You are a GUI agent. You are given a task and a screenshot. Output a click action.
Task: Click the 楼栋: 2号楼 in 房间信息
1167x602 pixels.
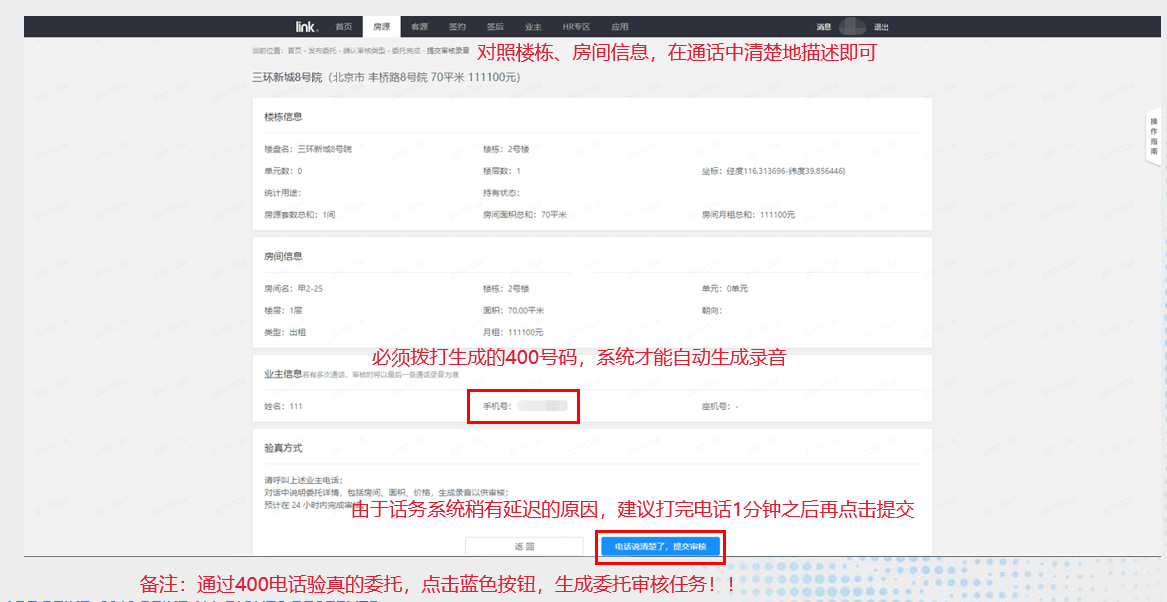pyautogui.click(x=505, y=289)
